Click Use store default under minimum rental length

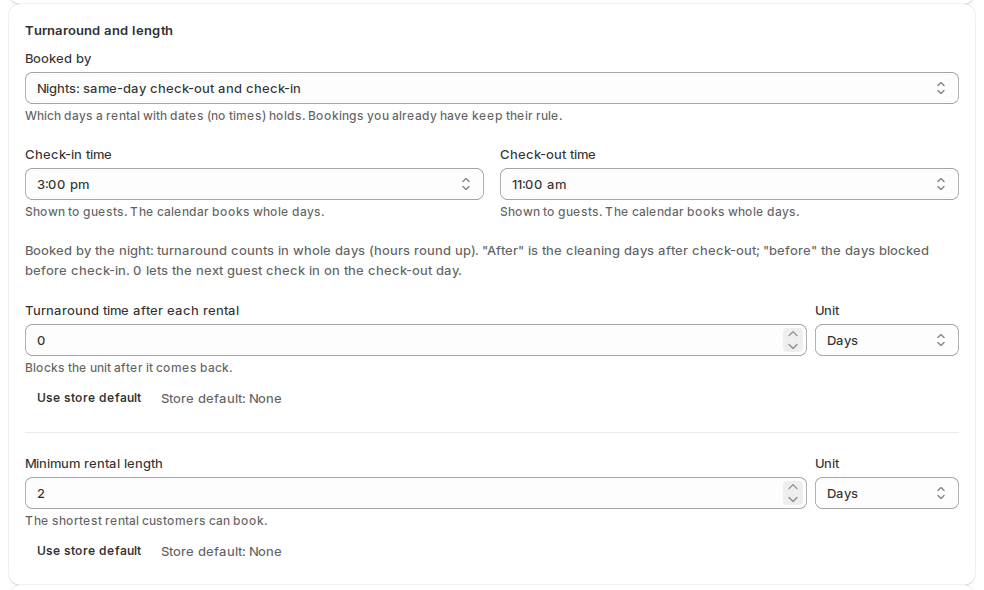[89, 551]
